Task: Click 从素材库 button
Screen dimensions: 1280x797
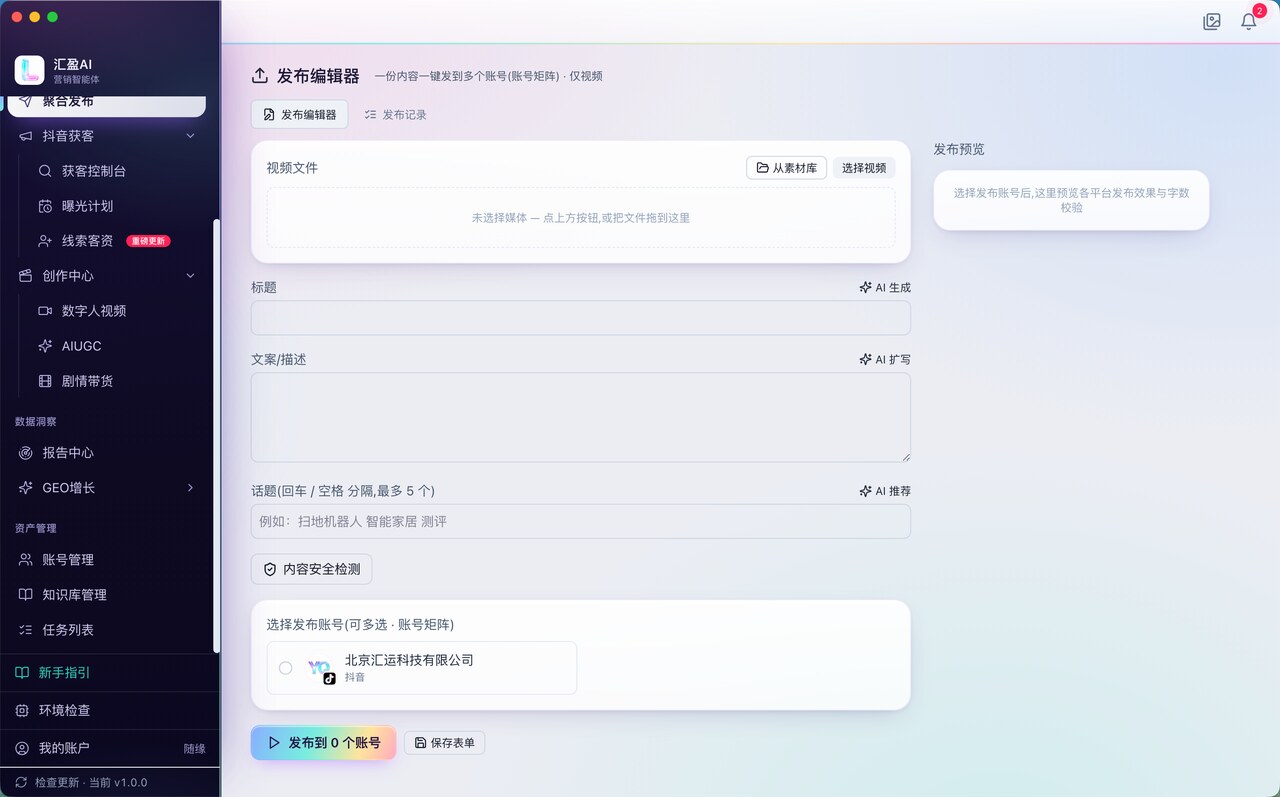Action: point(786,168)
